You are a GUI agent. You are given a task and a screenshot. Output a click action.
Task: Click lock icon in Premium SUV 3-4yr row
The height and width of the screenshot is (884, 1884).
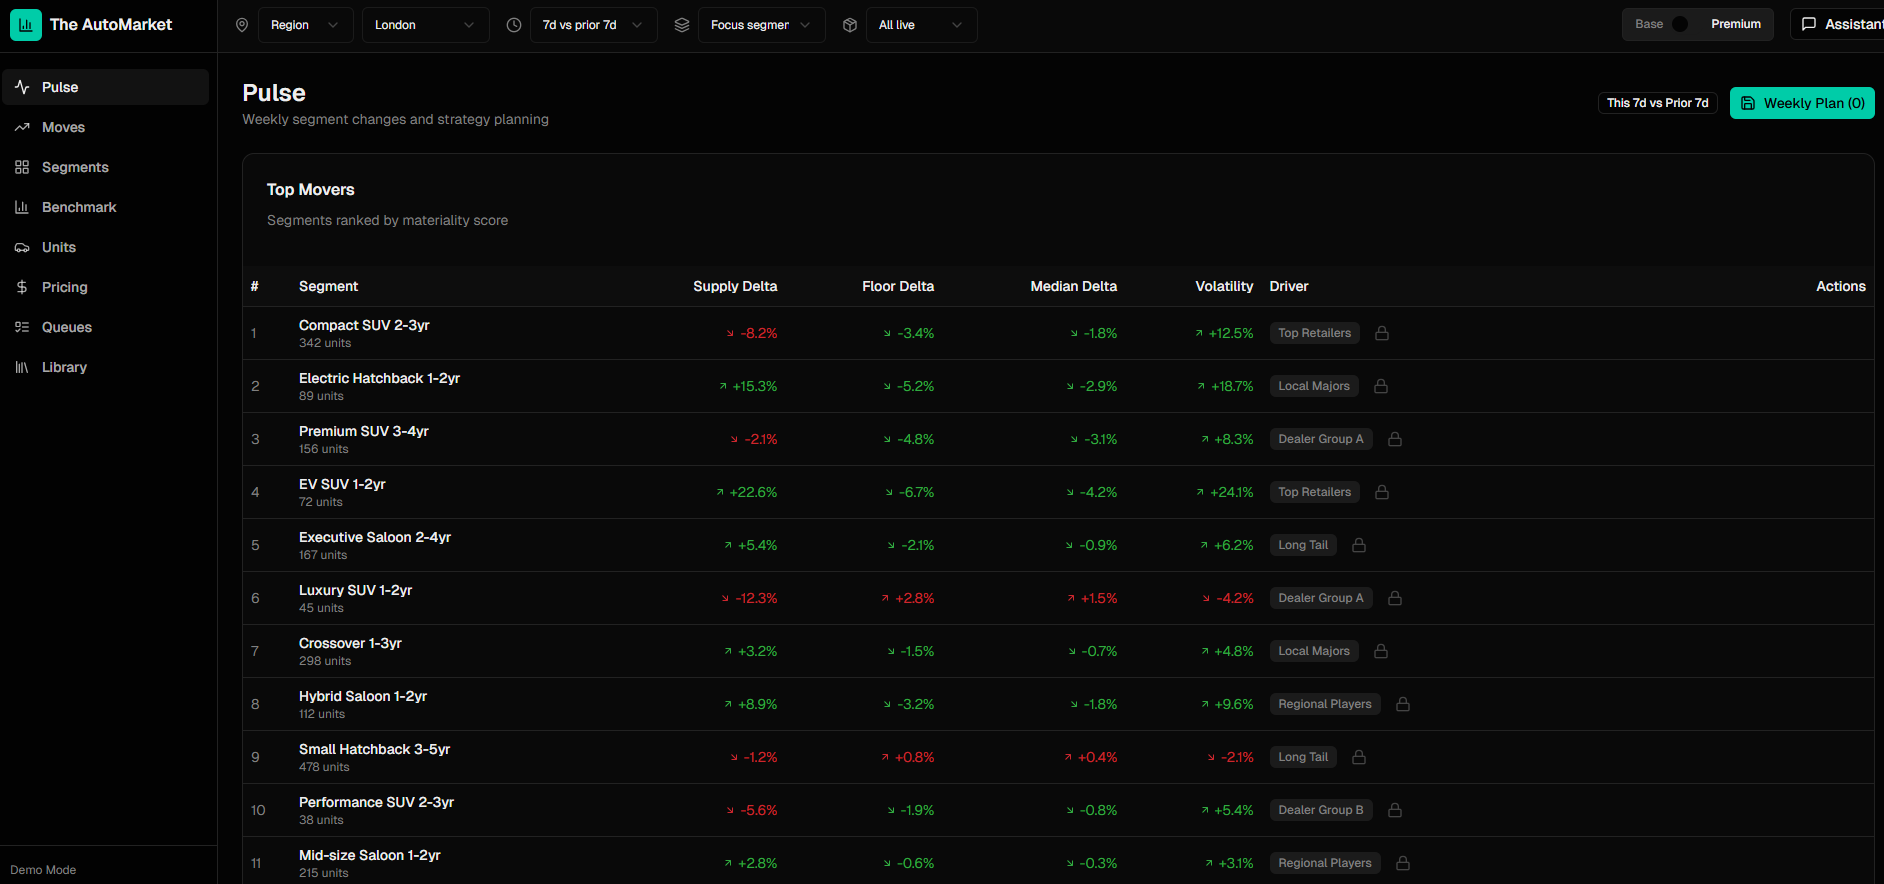pos(1395,439)
